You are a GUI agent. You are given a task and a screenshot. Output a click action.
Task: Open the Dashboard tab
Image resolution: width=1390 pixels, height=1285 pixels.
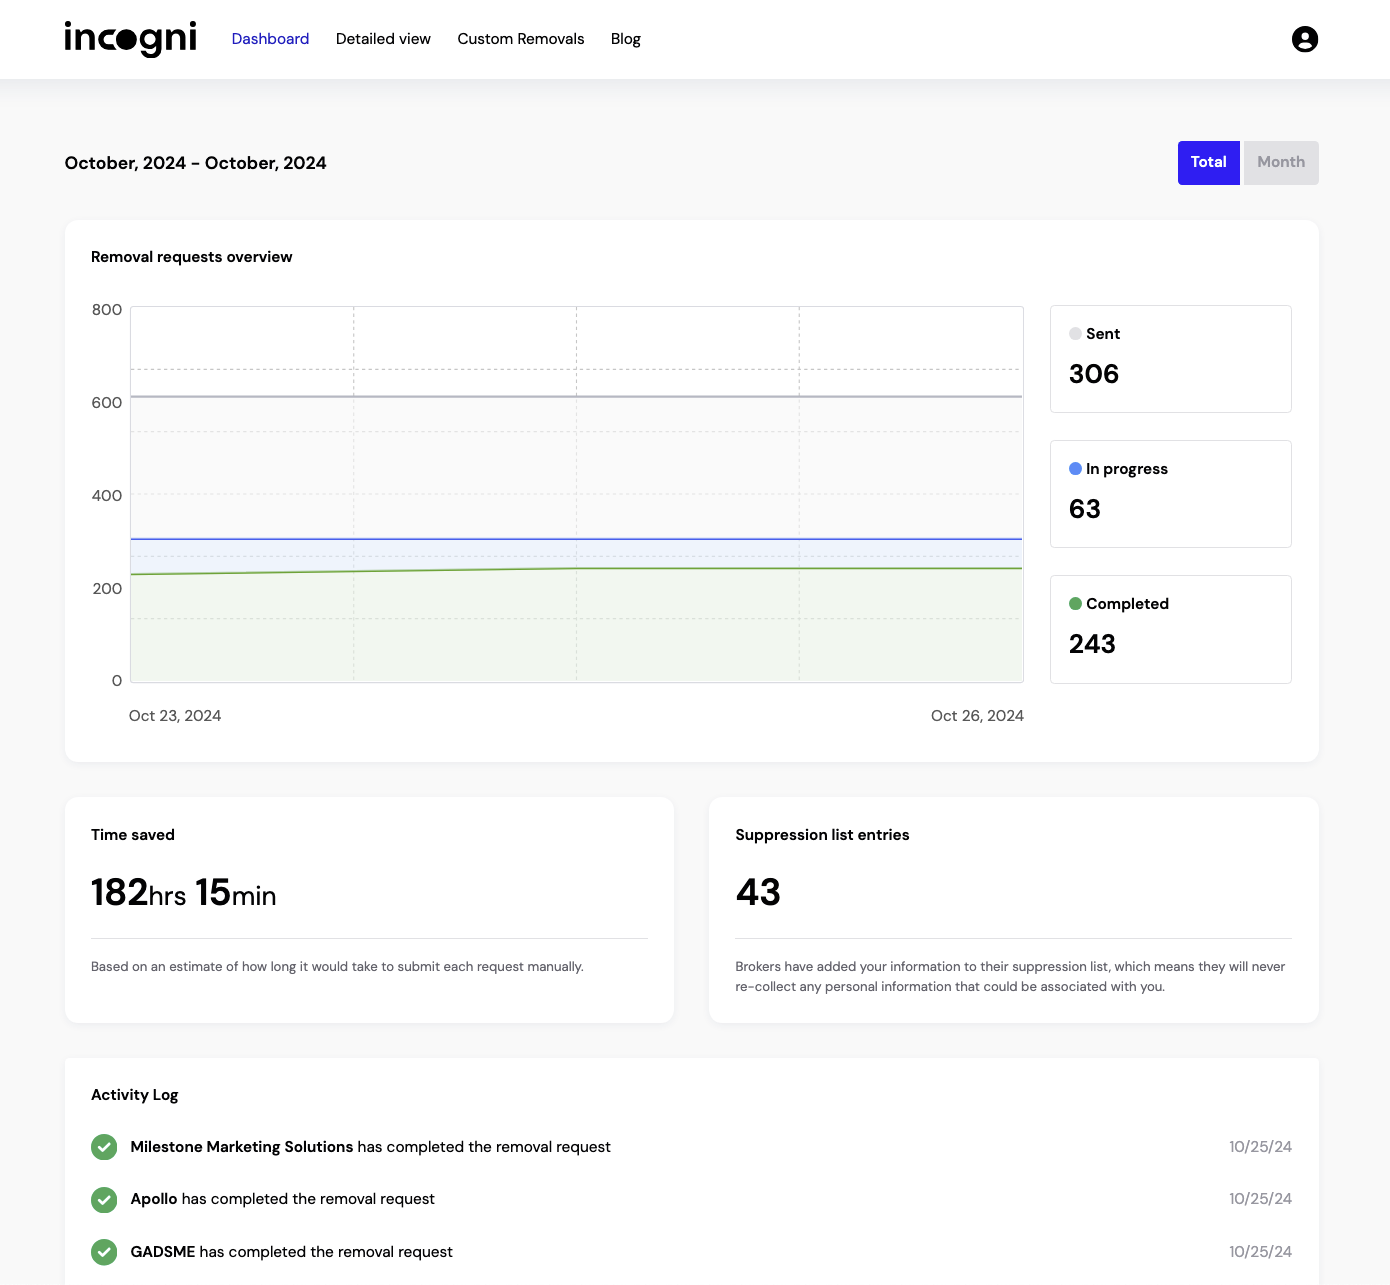pyautogui.click(x=270, y=39)
